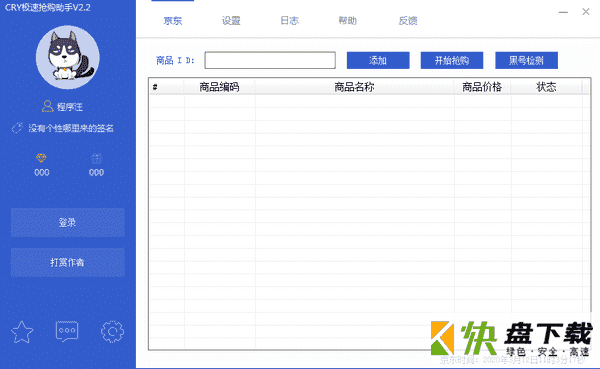The height and width of the screenshot is (369, 600).
Task: Open the 日志 tab
Action: tap(289, 21)
